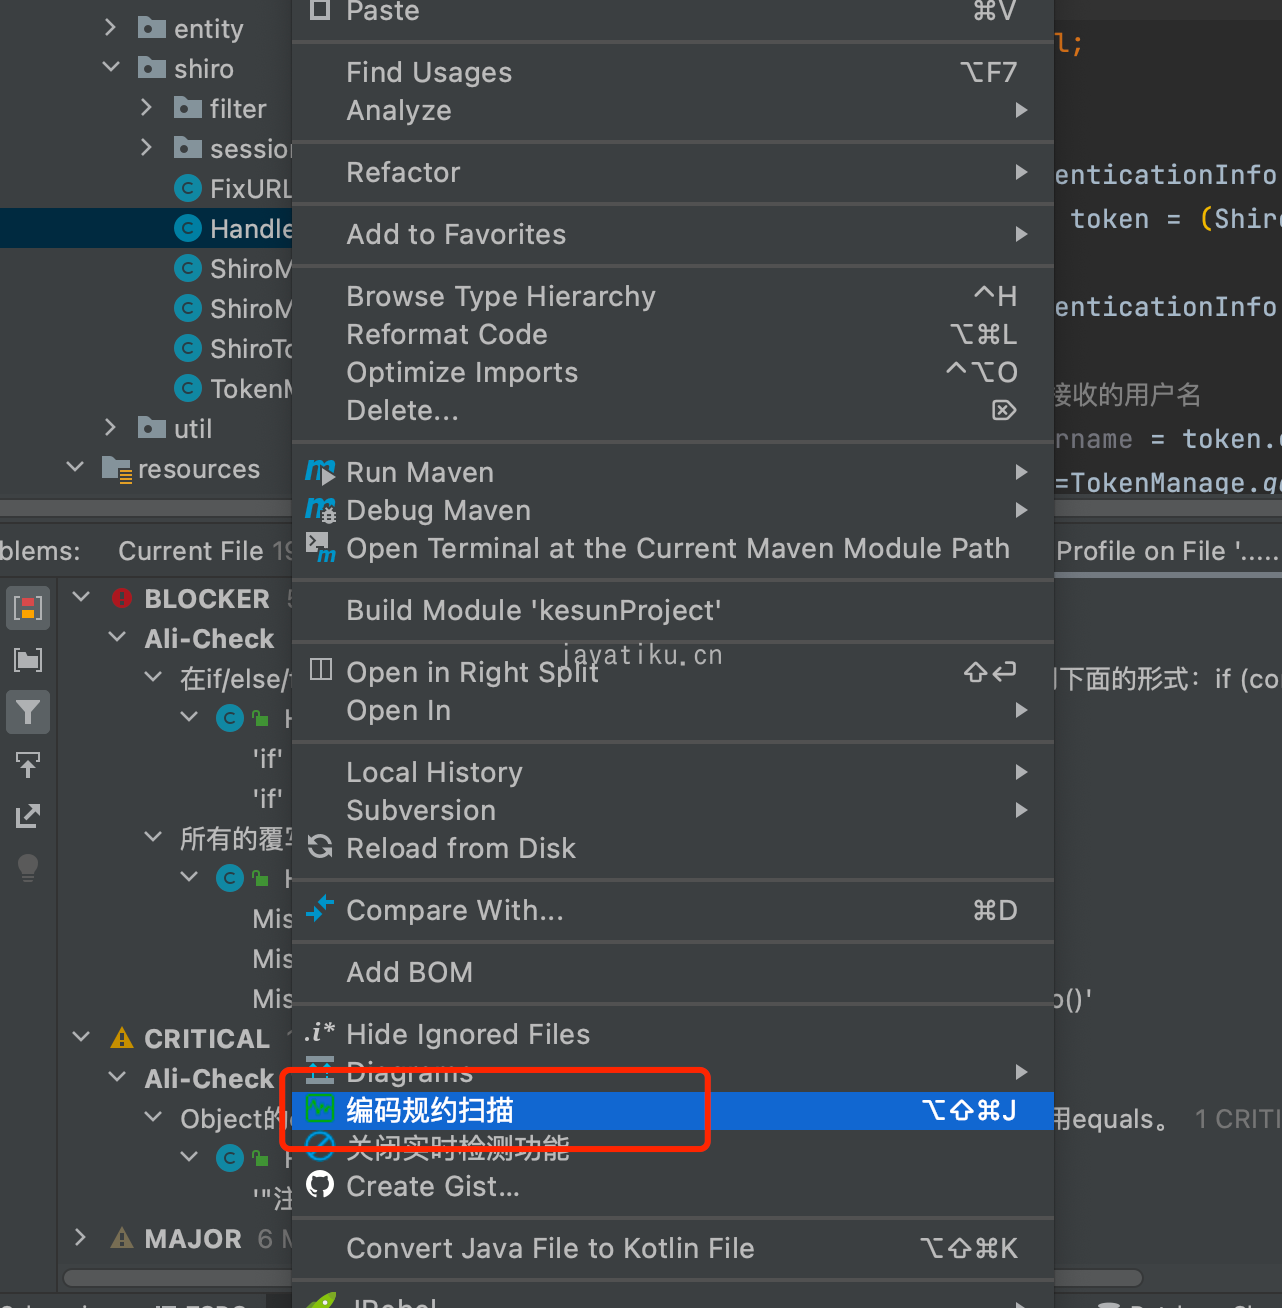The height and width of the screenshot is (1308, 1282).
Task: Choose Convert Java File to Kotlin File
Action: pyautogui.click(x=550, y=1248)
